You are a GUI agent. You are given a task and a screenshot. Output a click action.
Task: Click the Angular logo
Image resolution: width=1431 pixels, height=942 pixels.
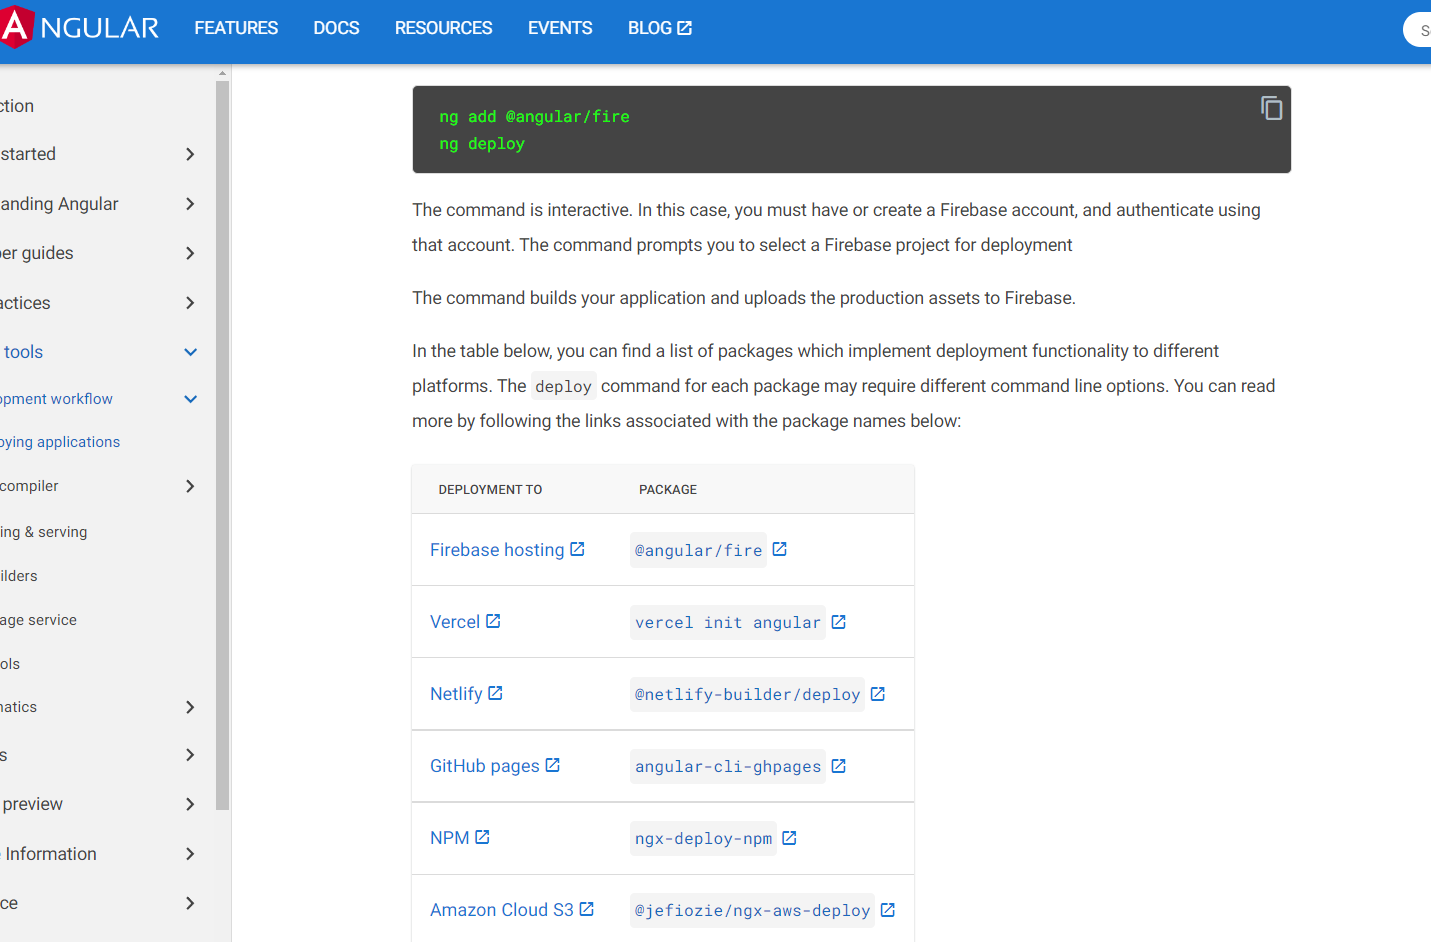pyautogui.click(x=78, y=27)
